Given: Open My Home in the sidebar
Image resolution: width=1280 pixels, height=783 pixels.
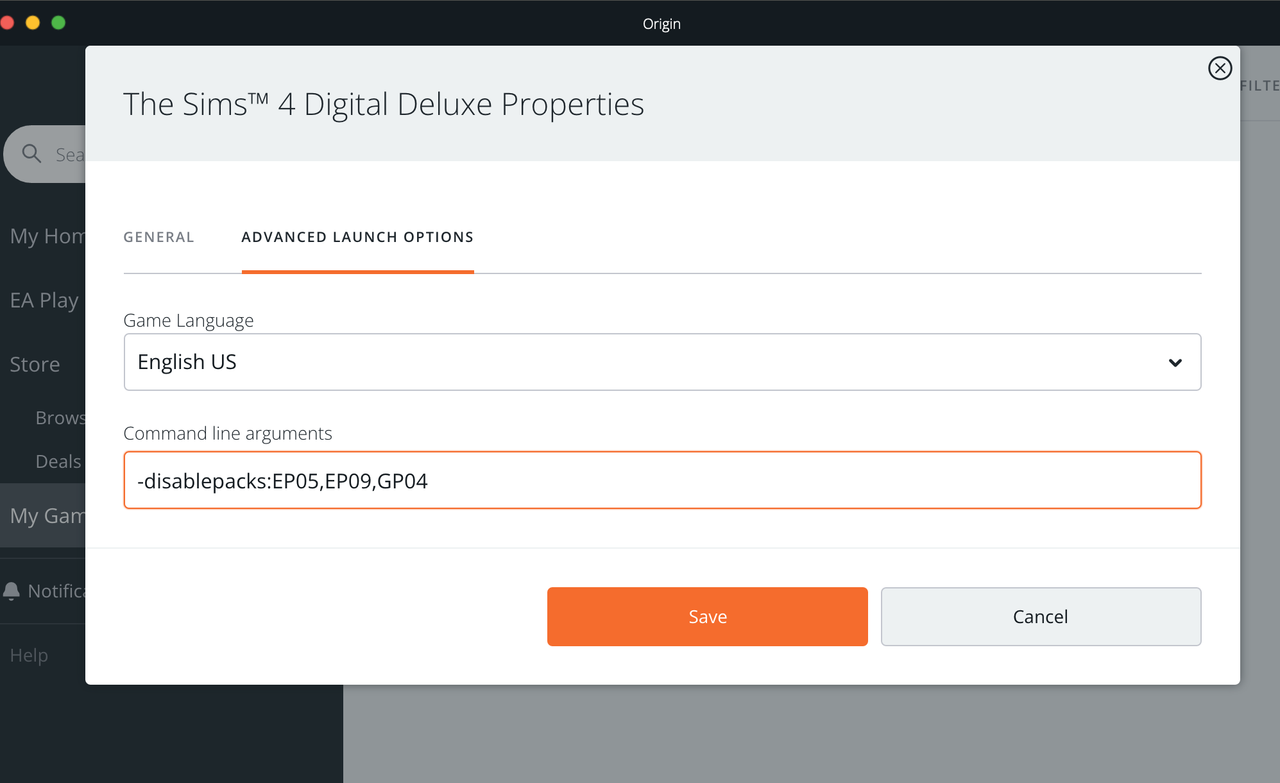Looking at the screenshot, I should coord(47,236).
